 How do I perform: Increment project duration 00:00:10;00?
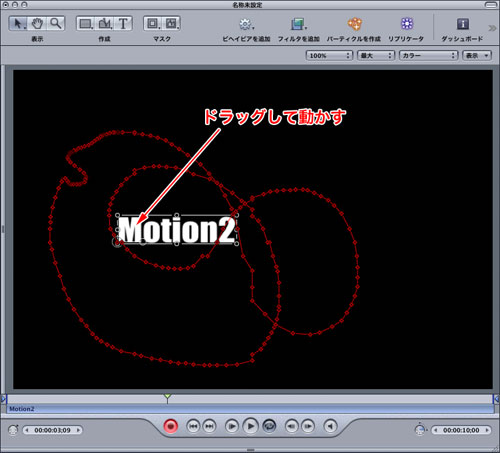click(x=487, y=430)
